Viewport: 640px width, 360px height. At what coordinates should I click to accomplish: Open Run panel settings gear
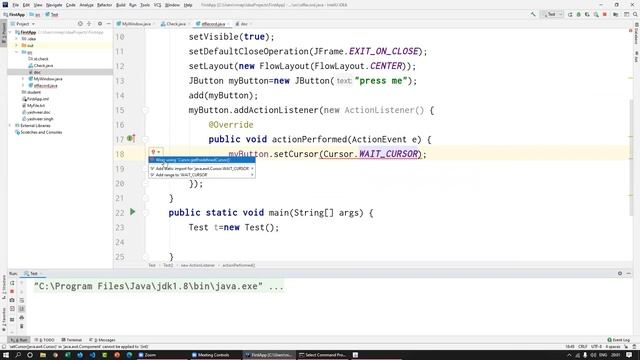click(620, 273)
